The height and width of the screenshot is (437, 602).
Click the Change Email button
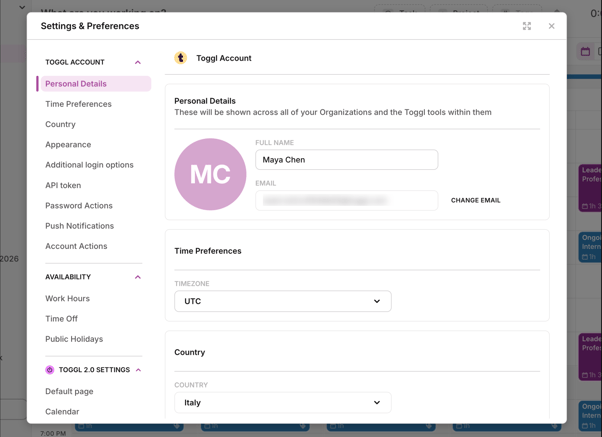point(475,200)
